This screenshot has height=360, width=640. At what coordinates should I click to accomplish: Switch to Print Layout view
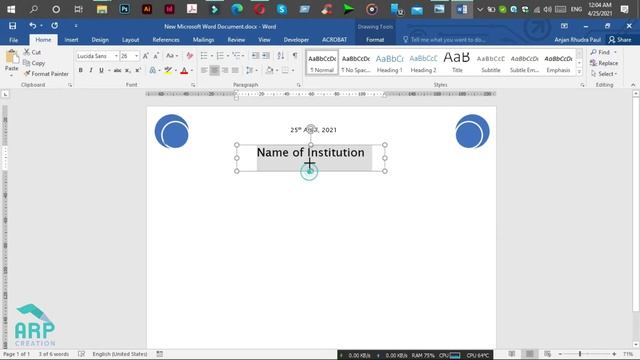point(529,354)
